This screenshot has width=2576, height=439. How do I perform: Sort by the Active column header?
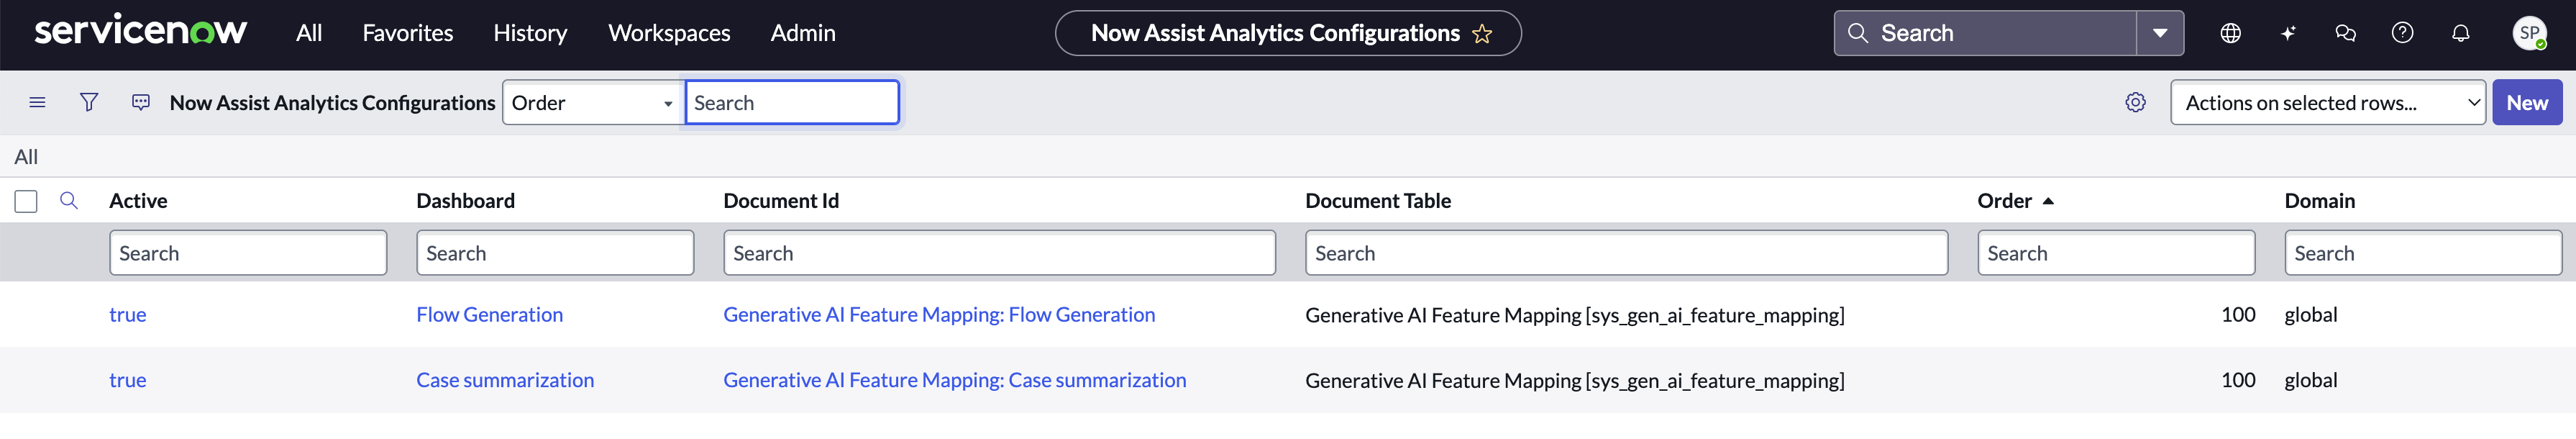tap(138, 201)
